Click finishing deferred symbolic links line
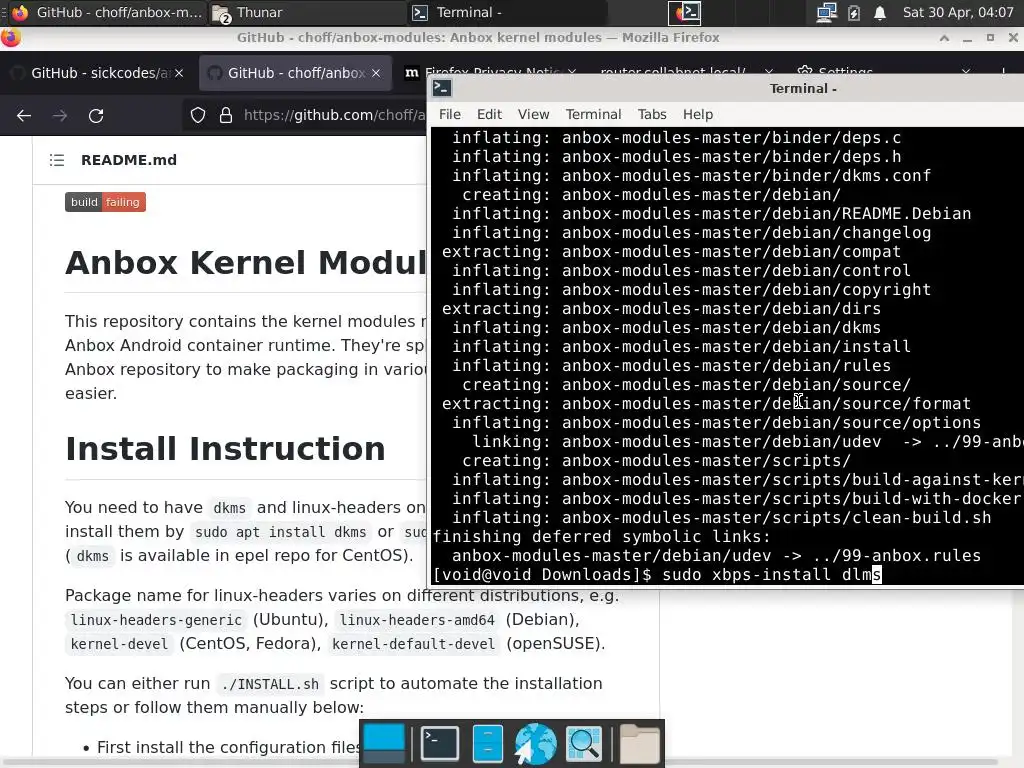Screen dimensions: 1024x768 coord(601,537)
